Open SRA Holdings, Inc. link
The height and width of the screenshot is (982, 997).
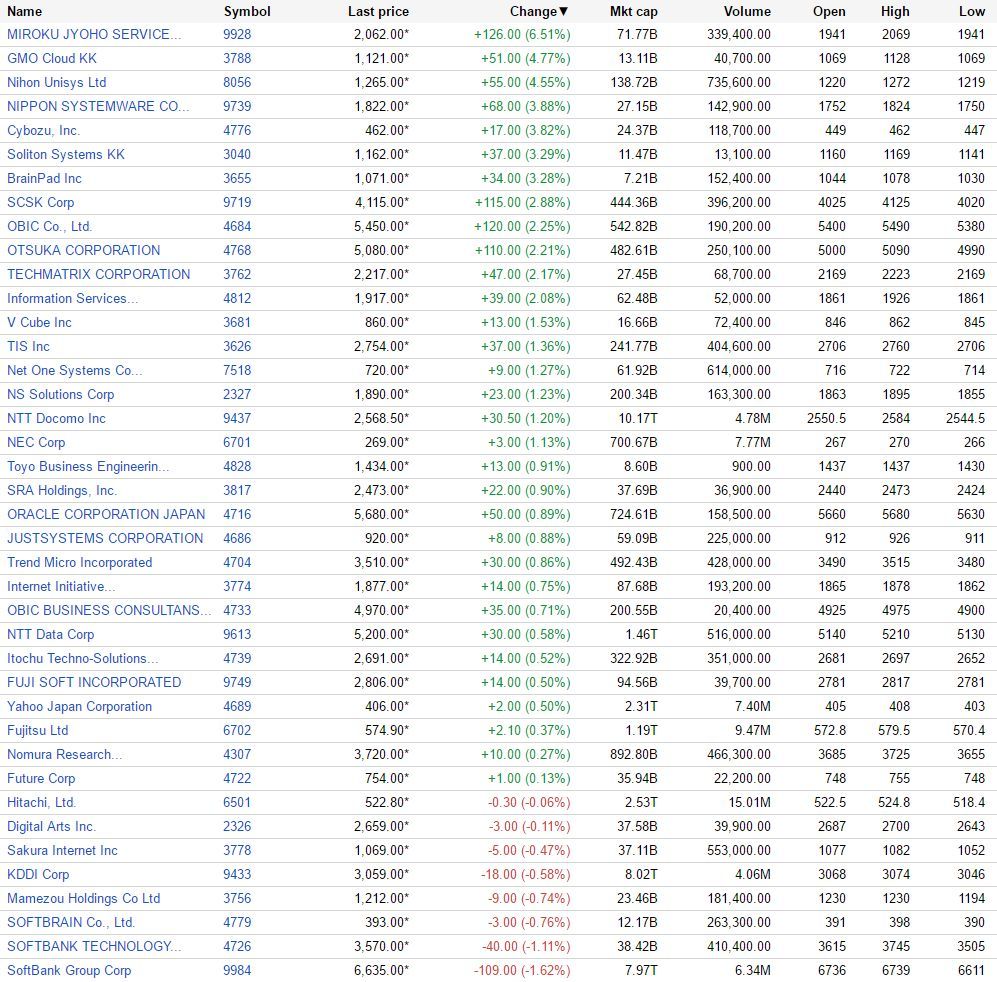click(x=62, y=490)
